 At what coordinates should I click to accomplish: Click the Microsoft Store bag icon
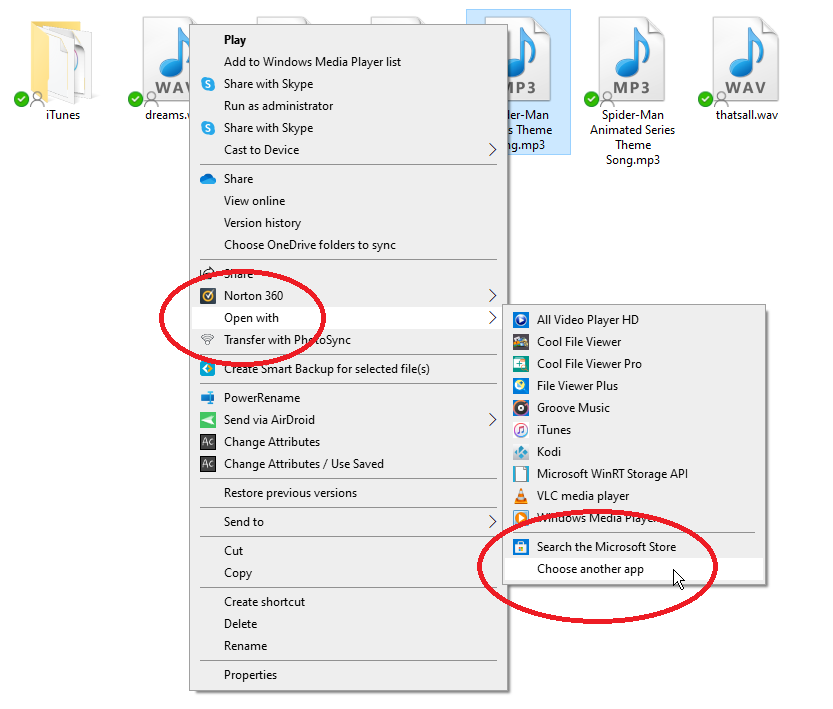pos(521,547)
